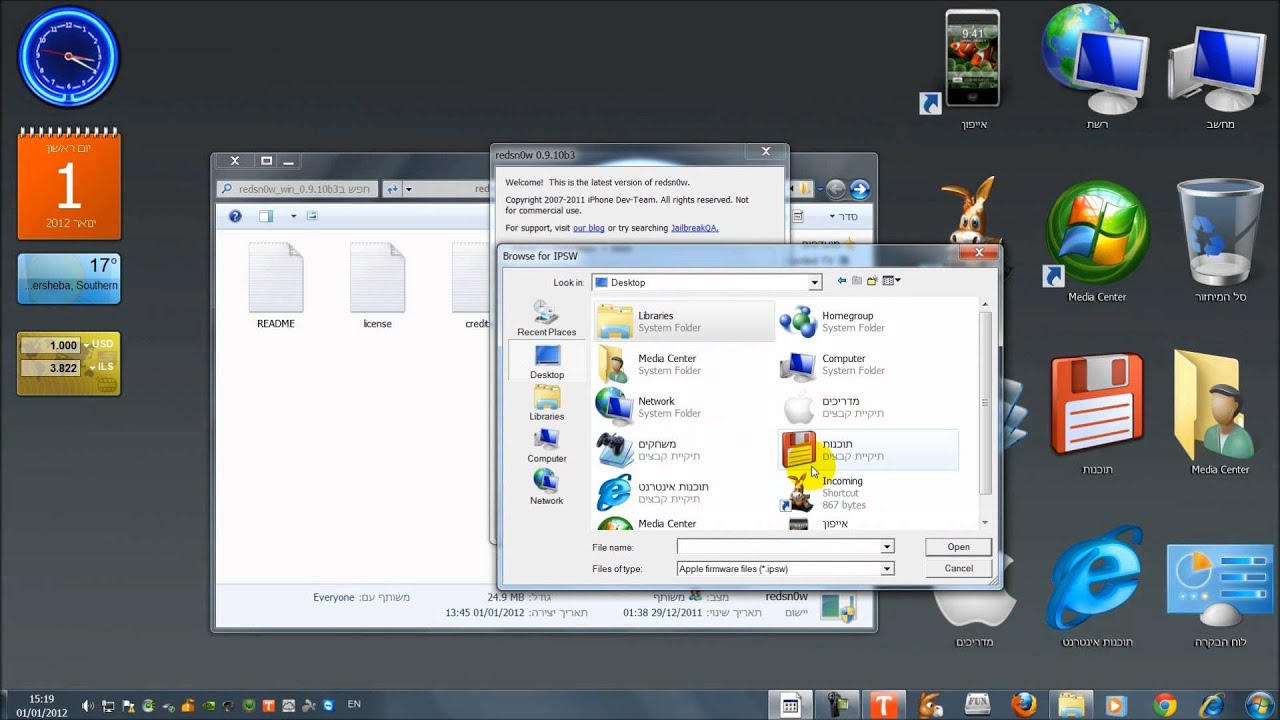
Task: Create new folder in Browse for IPSW dialog
Action: pos(872,281)
